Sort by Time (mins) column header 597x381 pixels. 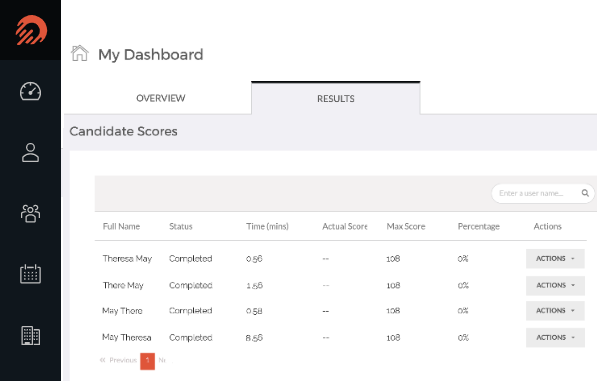coord(267,226)
